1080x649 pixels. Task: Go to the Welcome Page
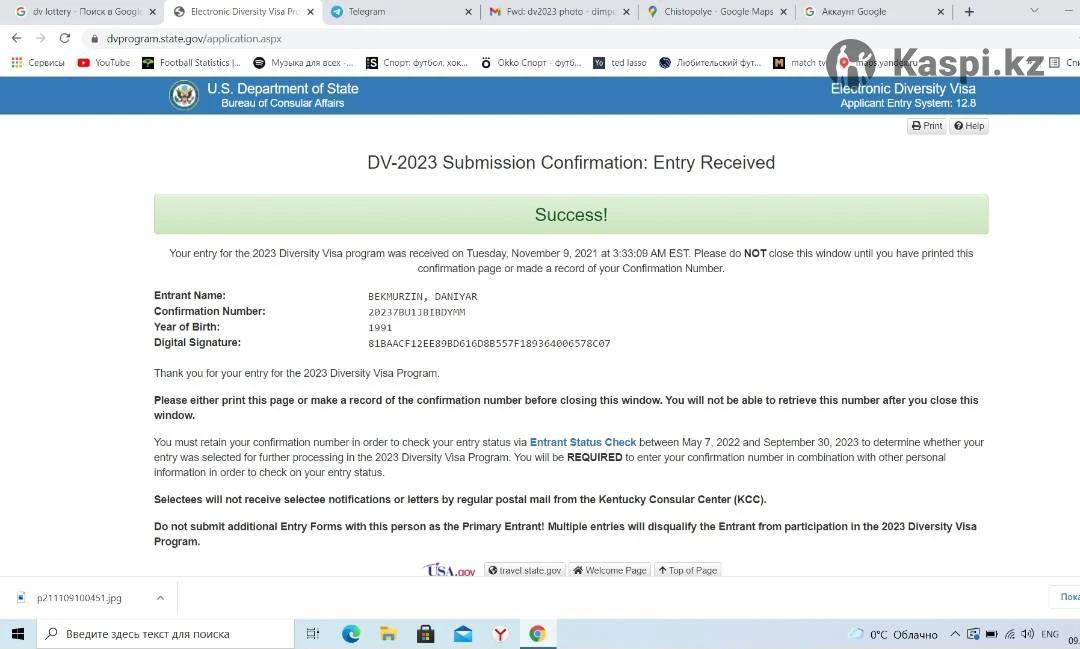click(x=609, y=570)
